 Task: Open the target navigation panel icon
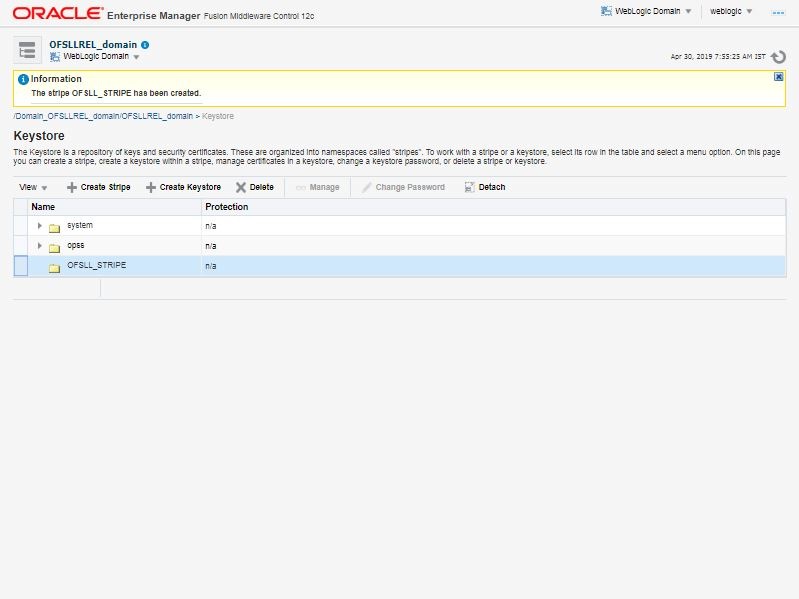(27, 50)
